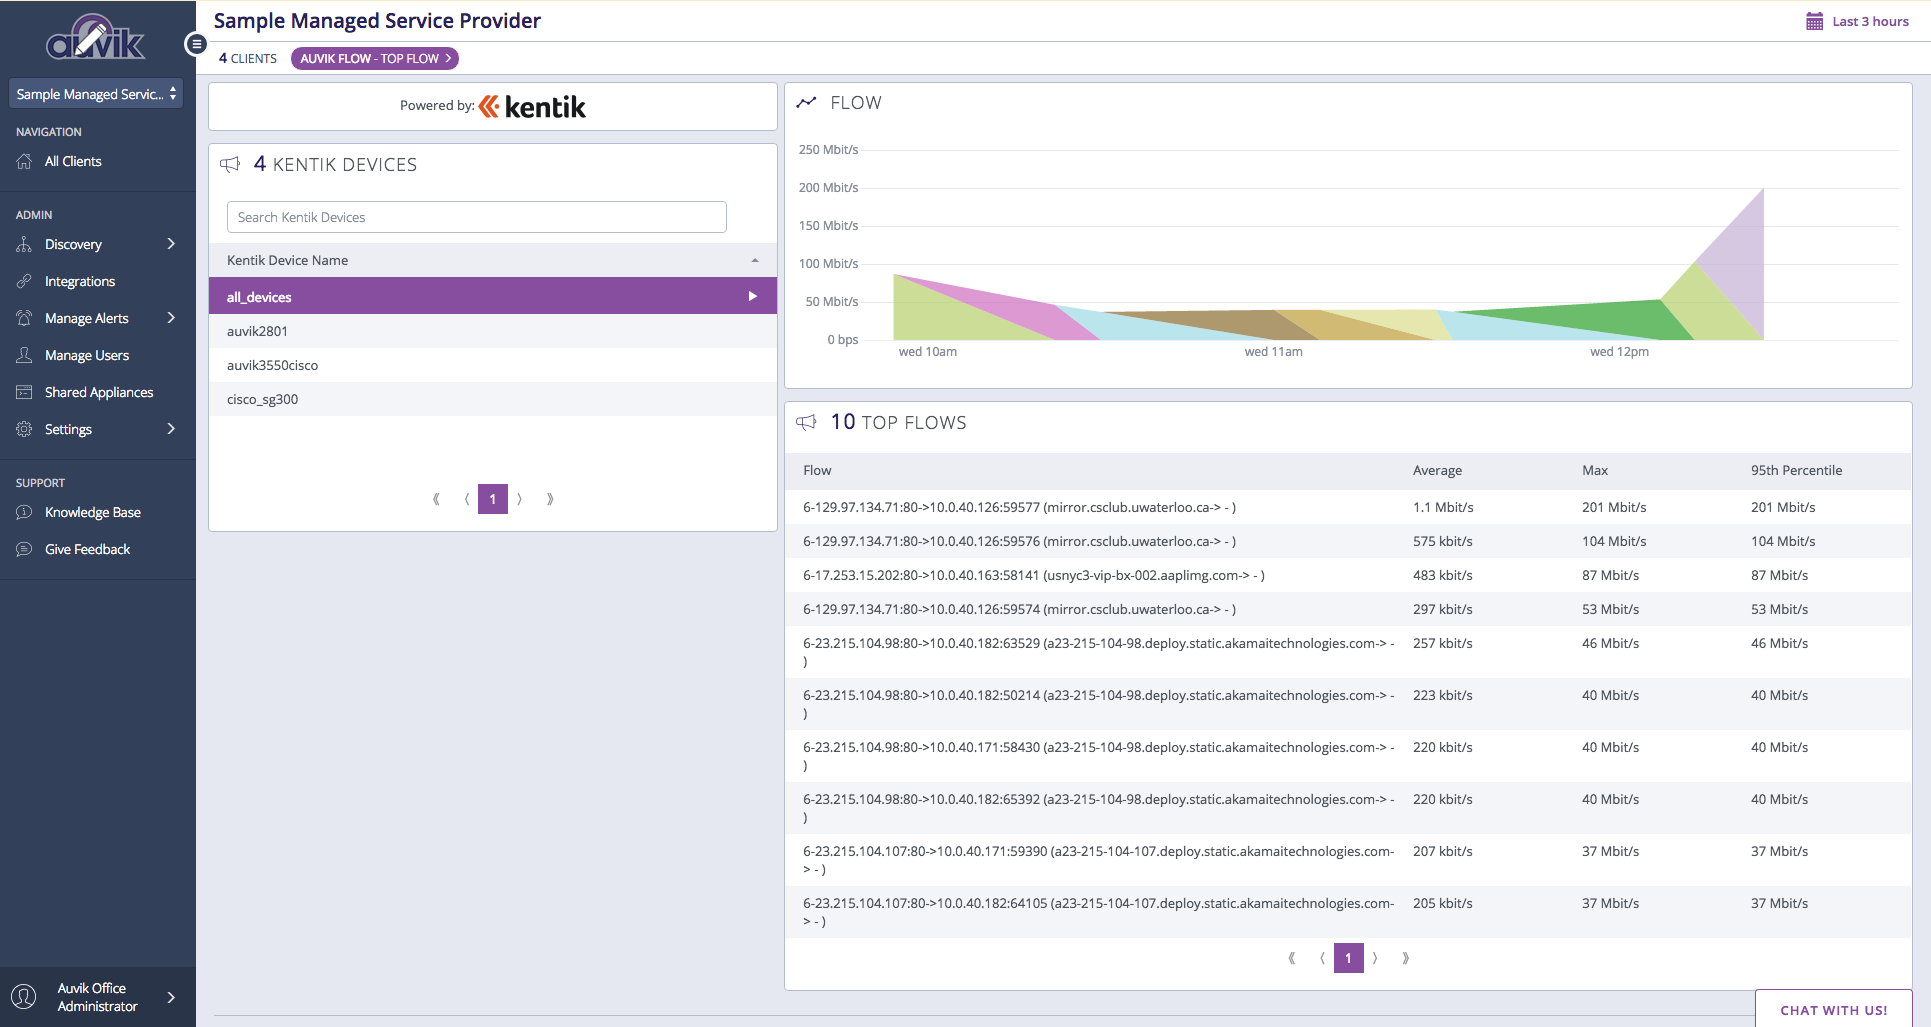Click the sidebar collapse hamburger icon
Screen dimensions: 1931x1027
coord(196,44)
